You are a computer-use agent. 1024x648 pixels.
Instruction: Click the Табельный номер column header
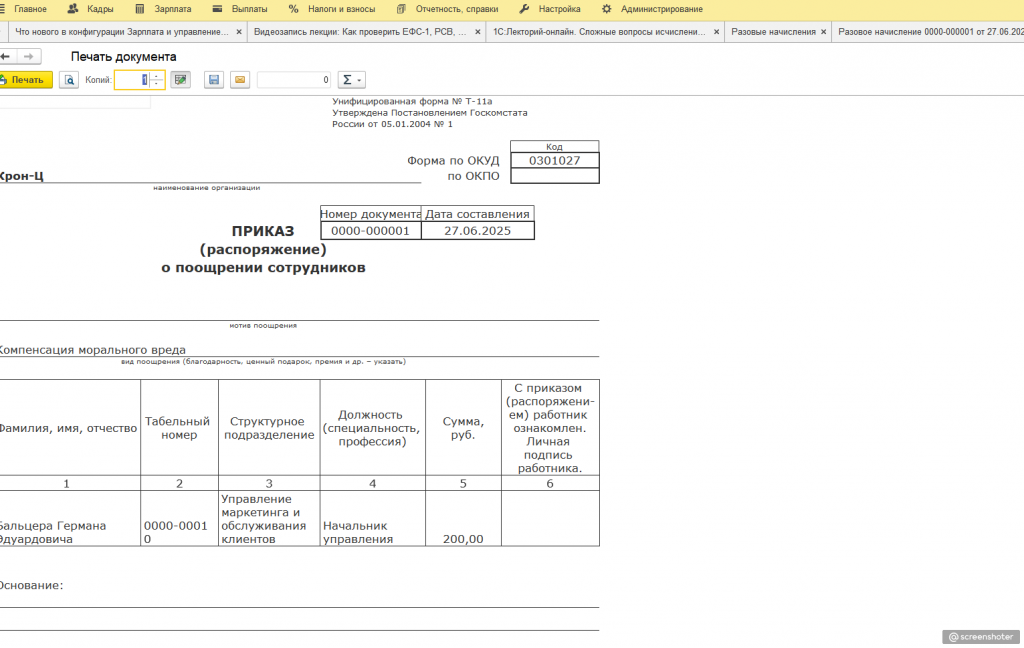[x=179, y=428]
